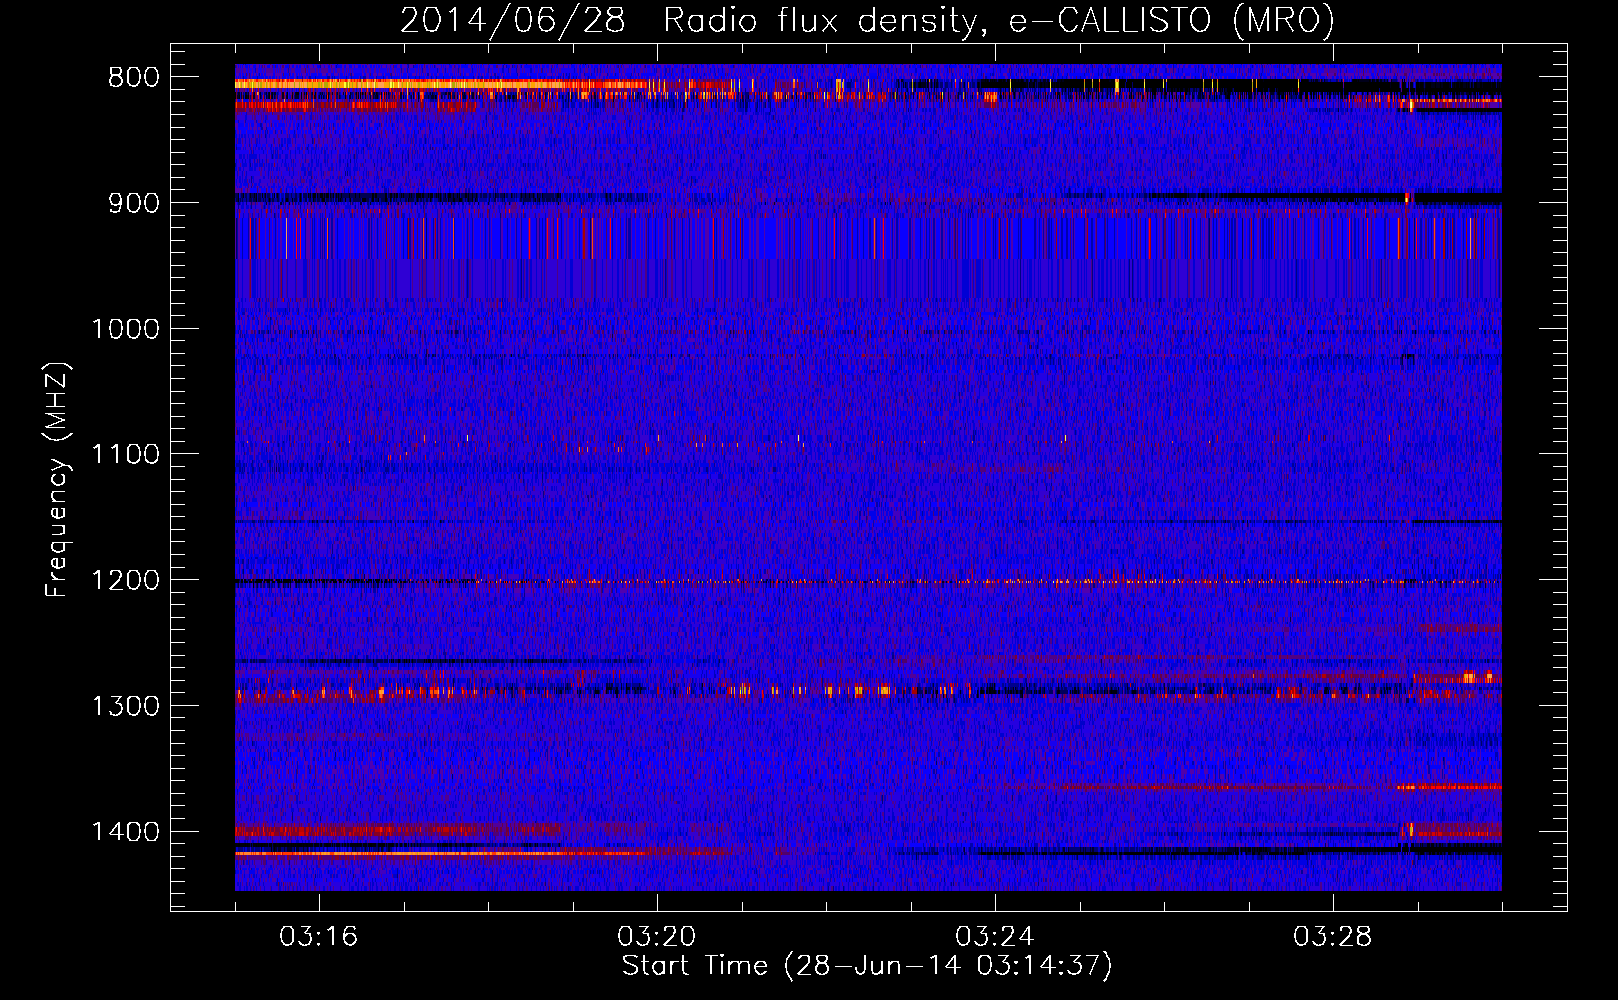
Task: Click the 03:24 time tick label
Action: [x=995, y=937]
